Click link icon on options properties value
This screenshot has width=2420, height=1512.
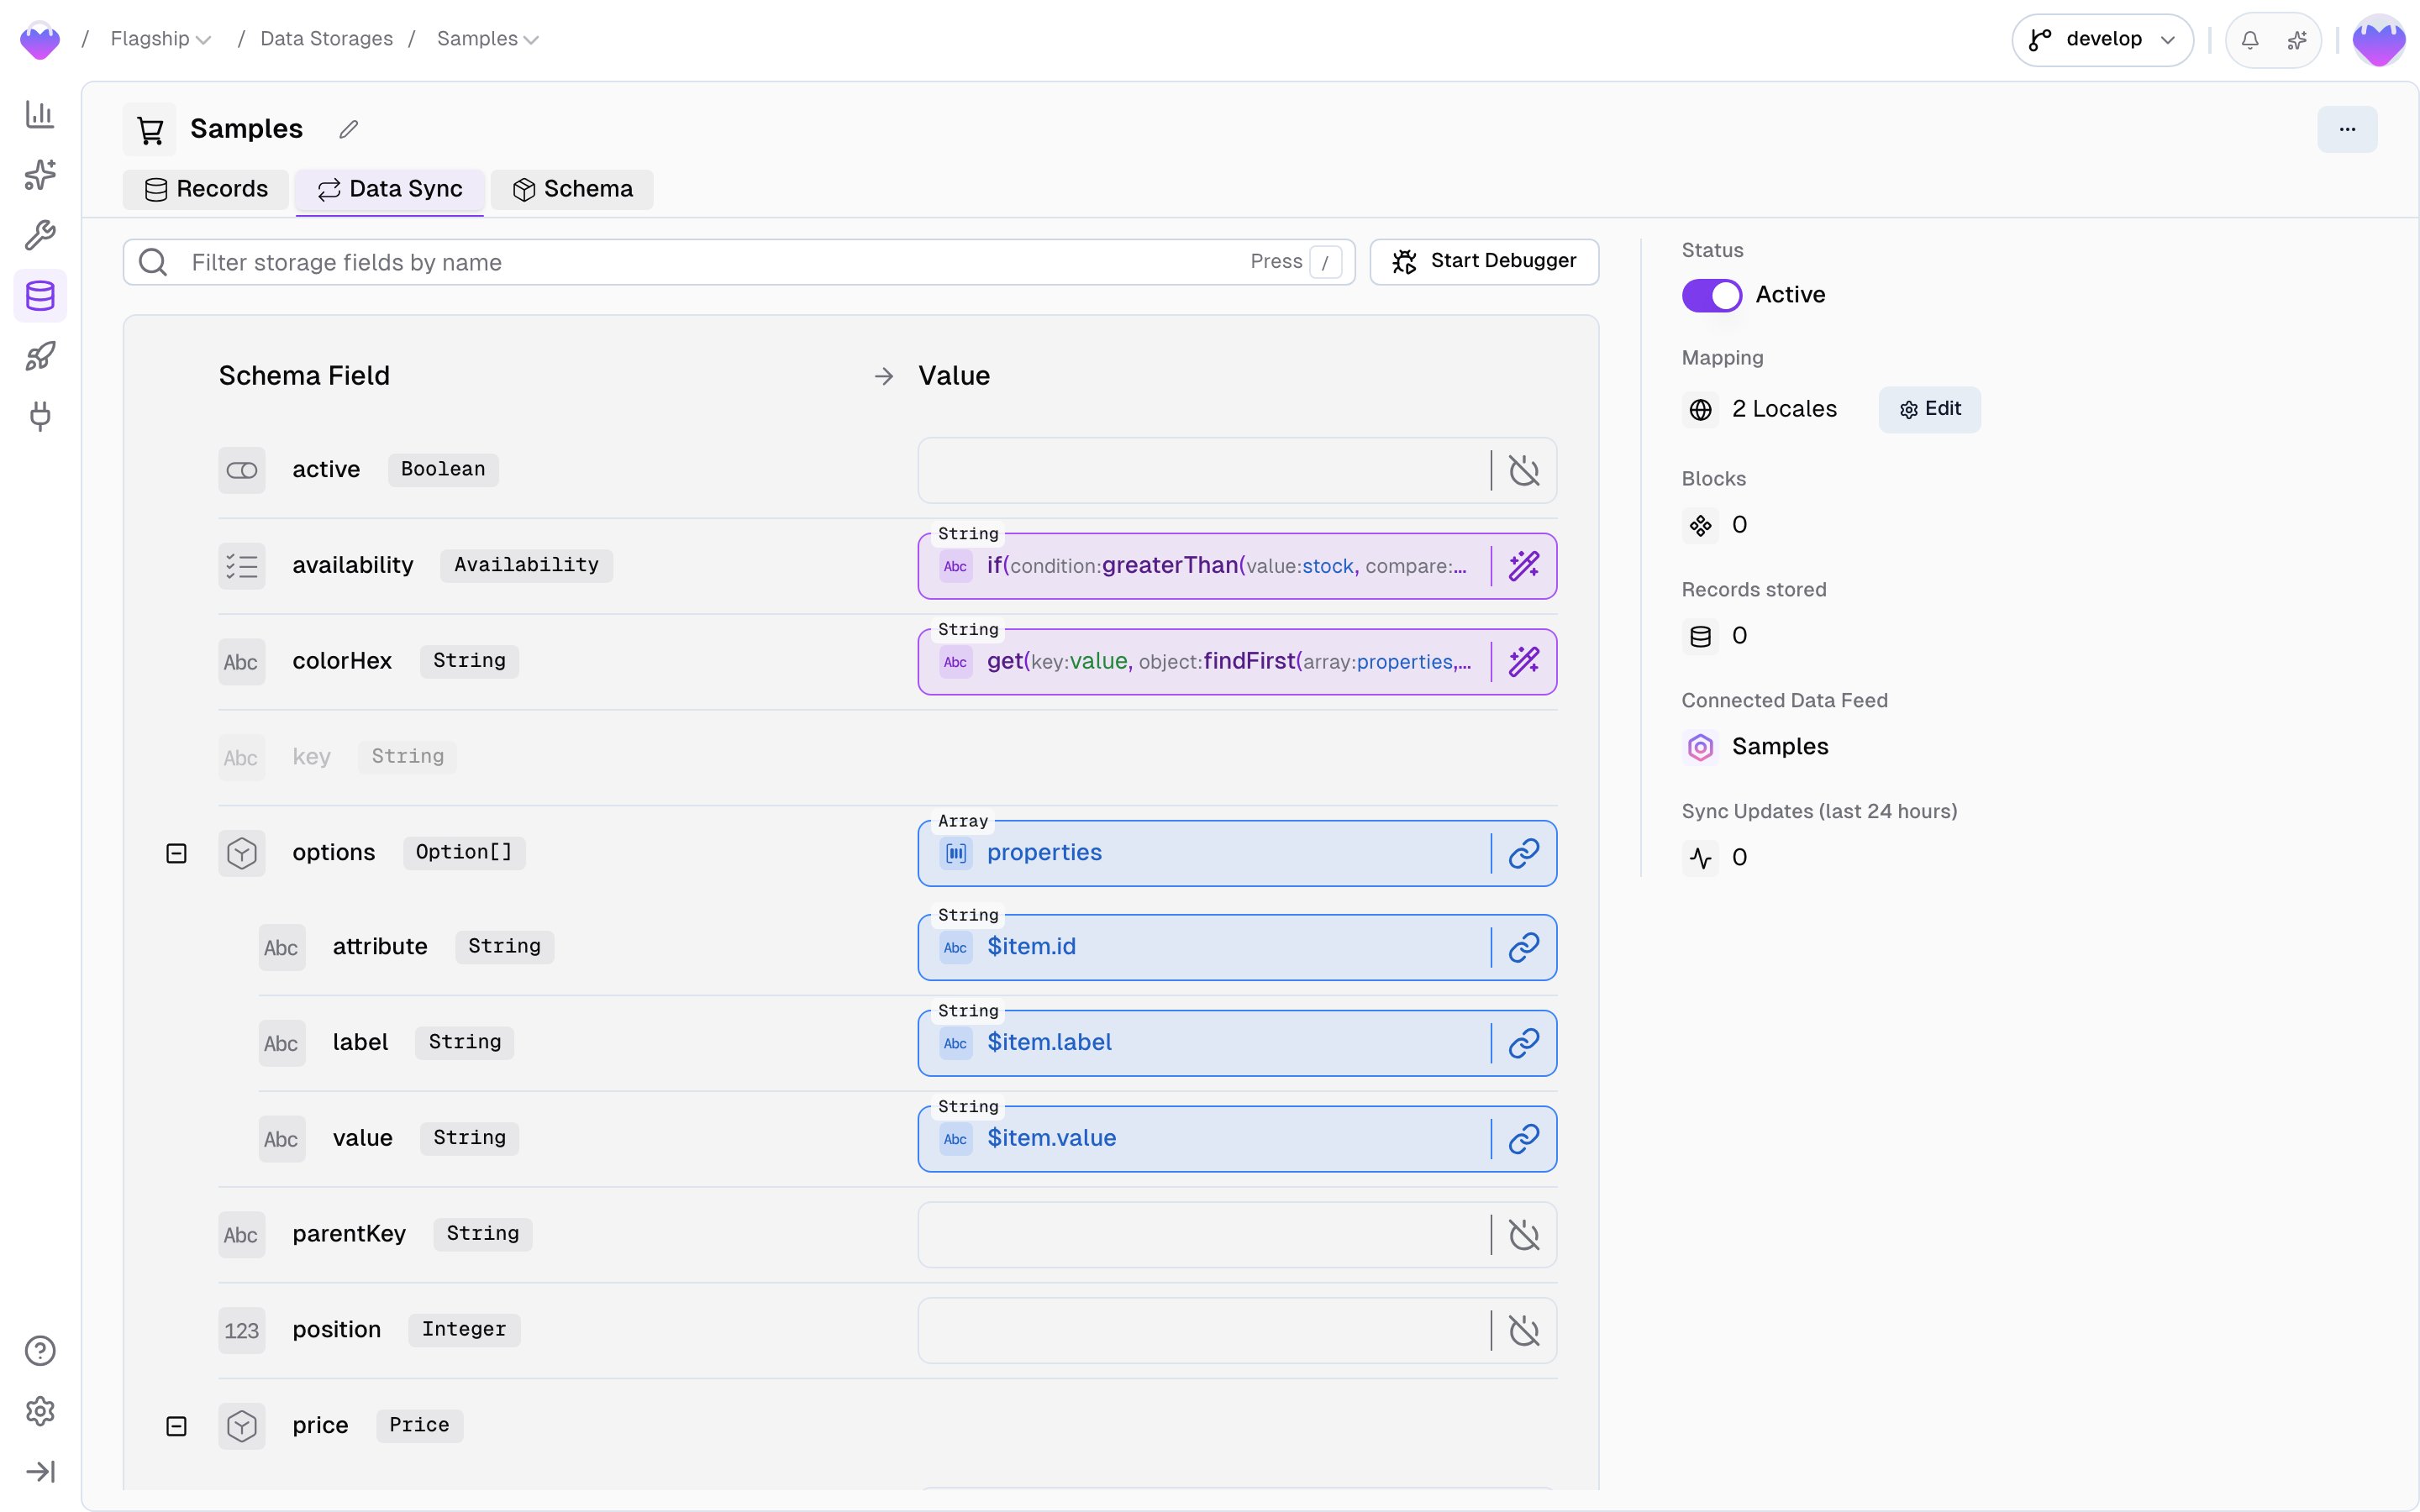click(1524, 853)
